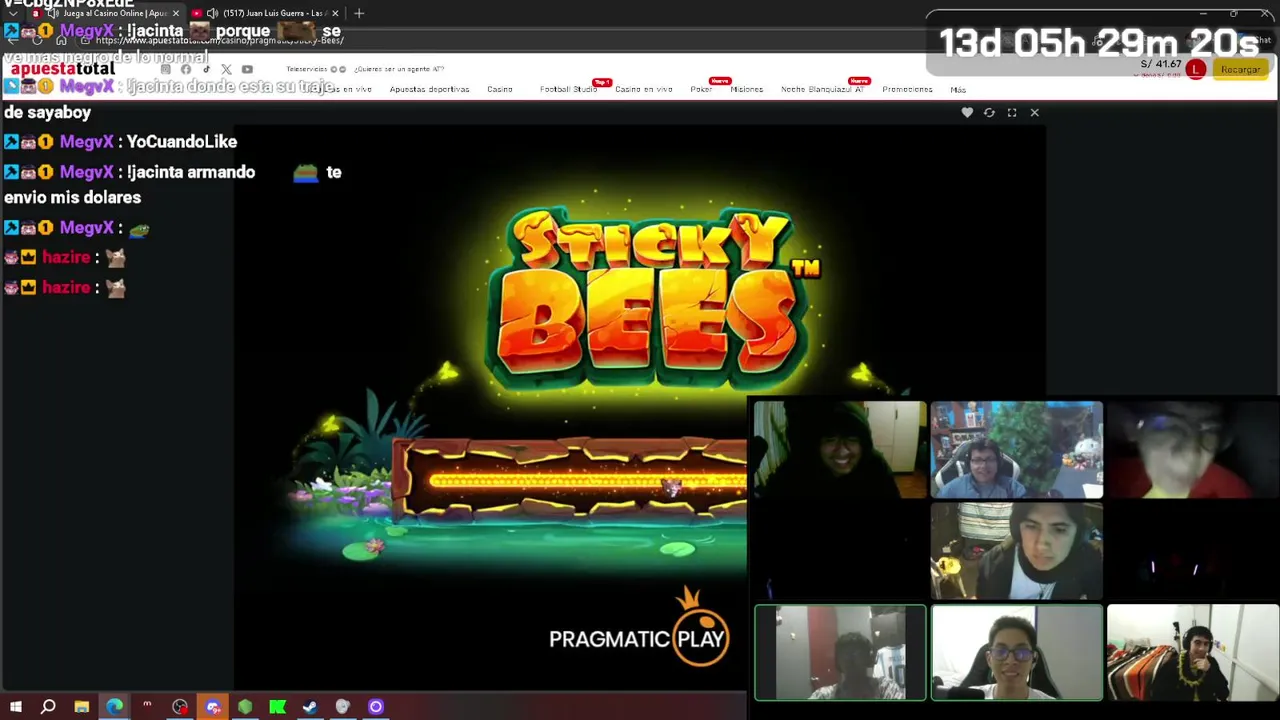
Task: Open the apuestatotal YouTube icon link
Action: click(x=247, y=69)
